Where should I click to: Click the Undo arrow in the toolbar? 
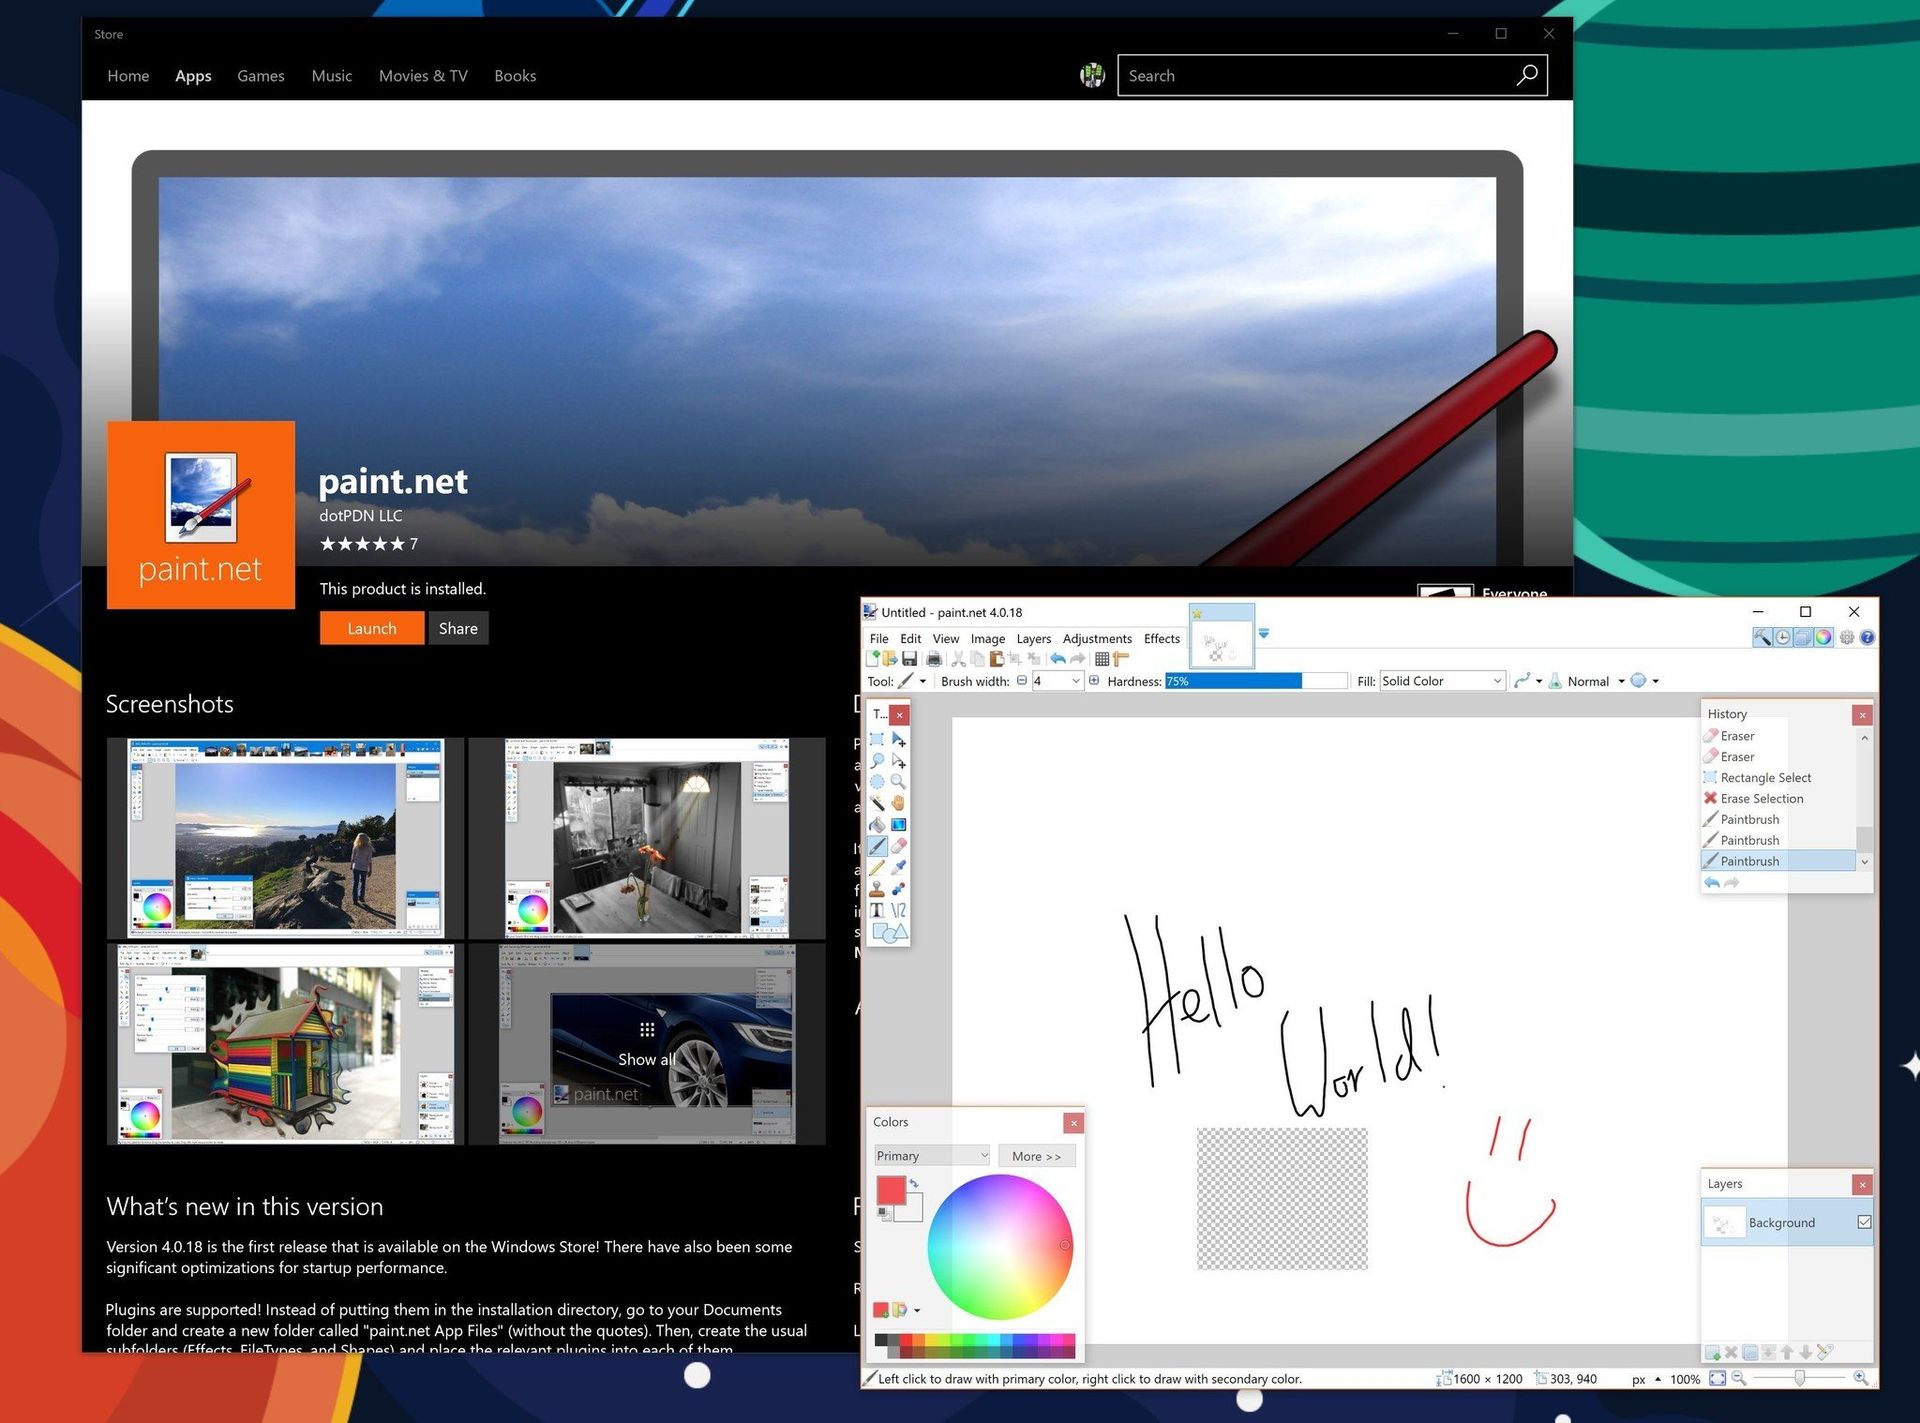pos(1058,659)
